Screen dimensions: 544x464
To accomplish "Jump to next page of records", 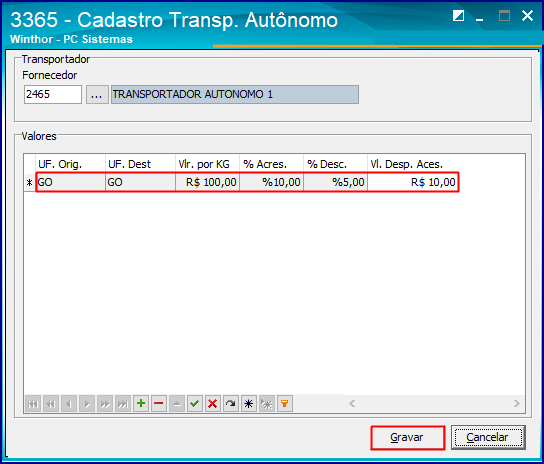I will pos(105,404).
